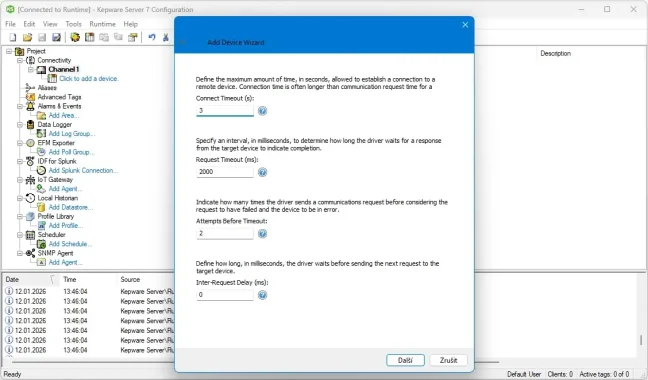Collapse the Connectivity tree node
Image resolution: width=648 pixels, height=380 pixels.
point(20,60)
